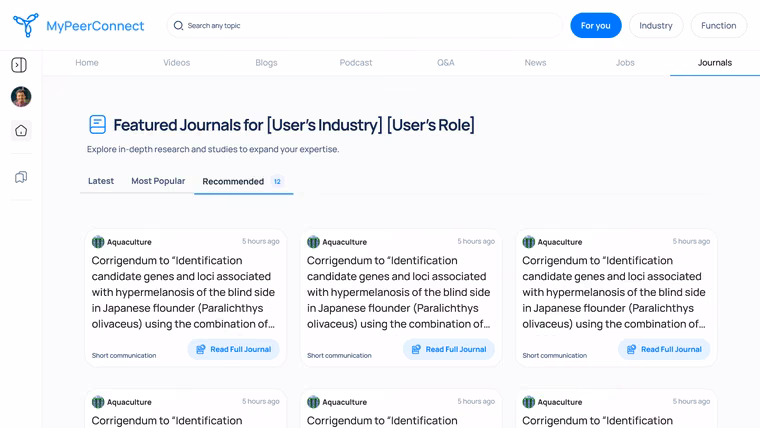Viewport: 760px width, 428px height.
Task: Click 5 hours ago on middle top card
Action: tap(476, 241)
